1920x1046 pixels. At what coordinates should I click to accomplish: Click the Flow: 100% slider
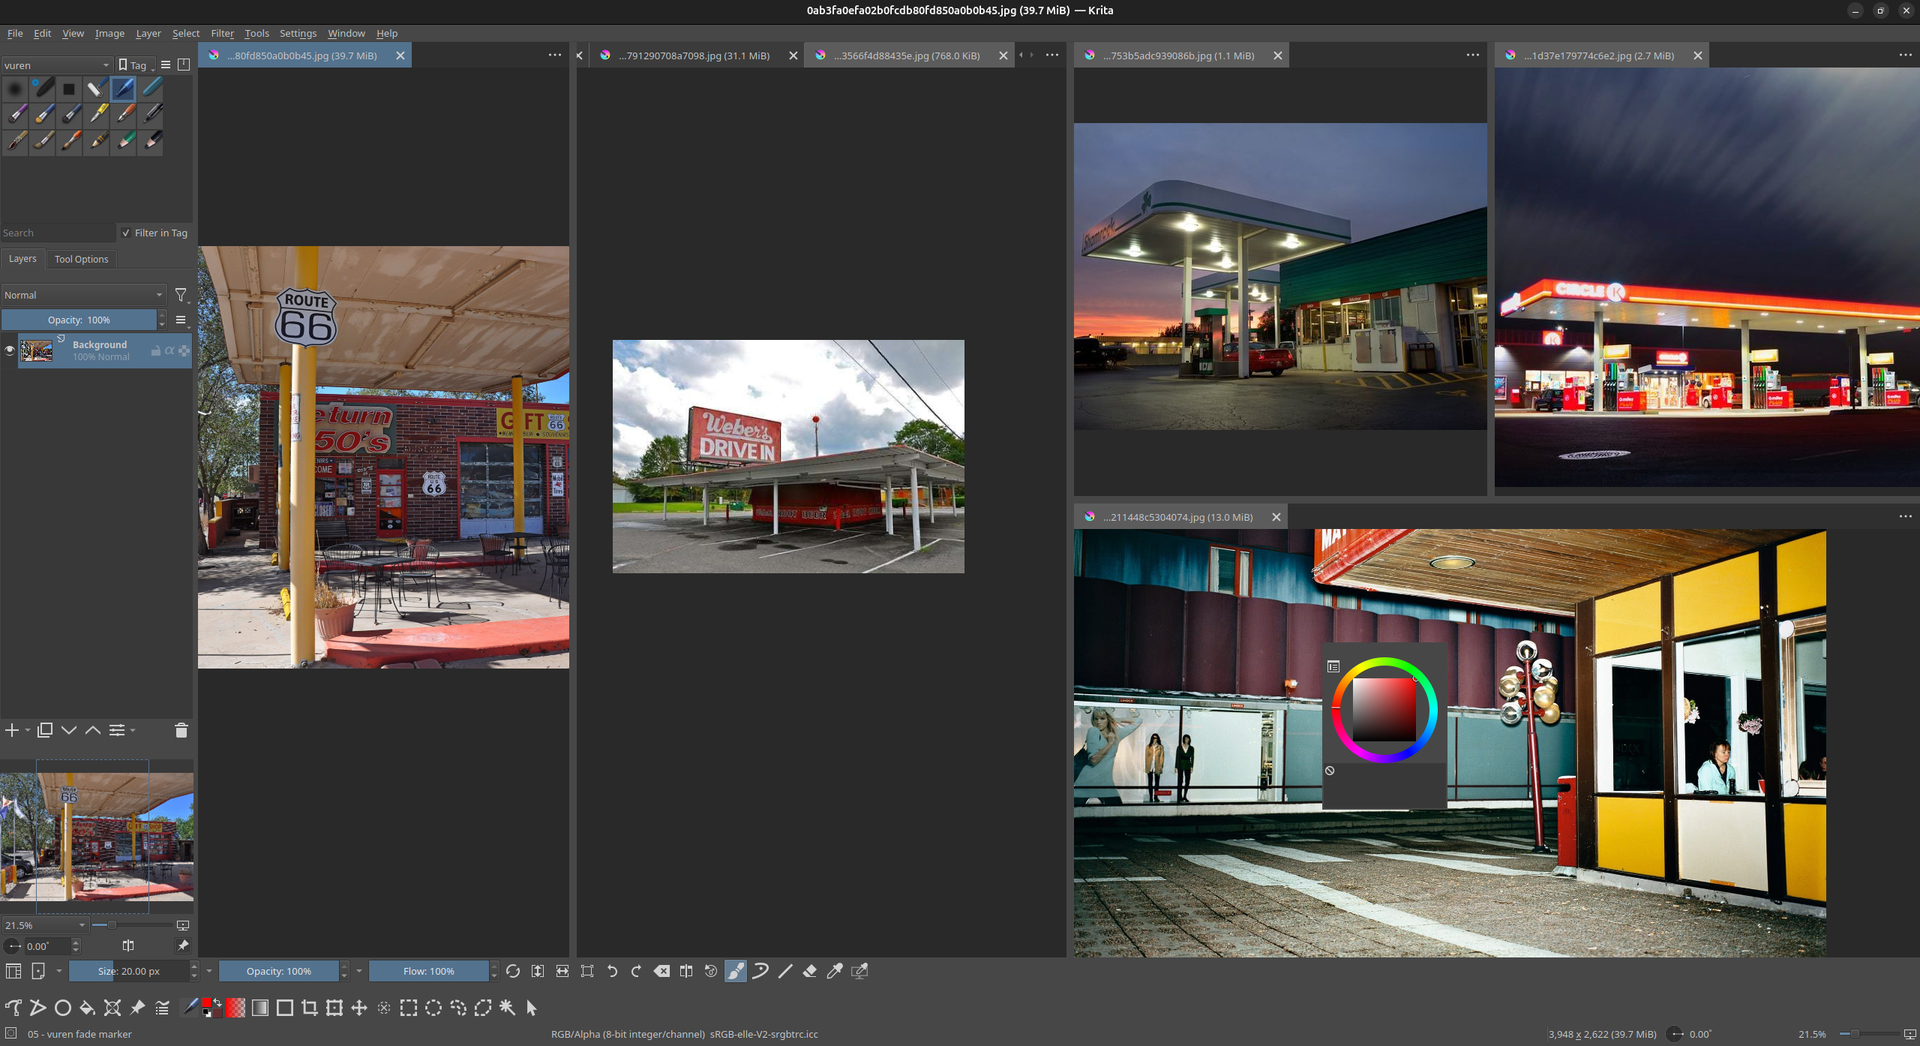[428, 971]
